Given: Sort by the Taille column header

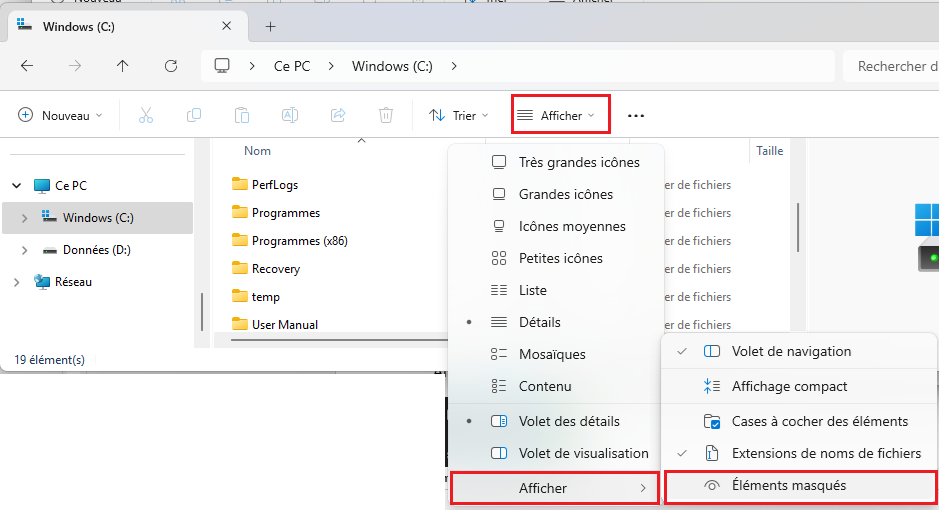Looking at the screenshot, I should pyautogui.click(x=770, y=151).
